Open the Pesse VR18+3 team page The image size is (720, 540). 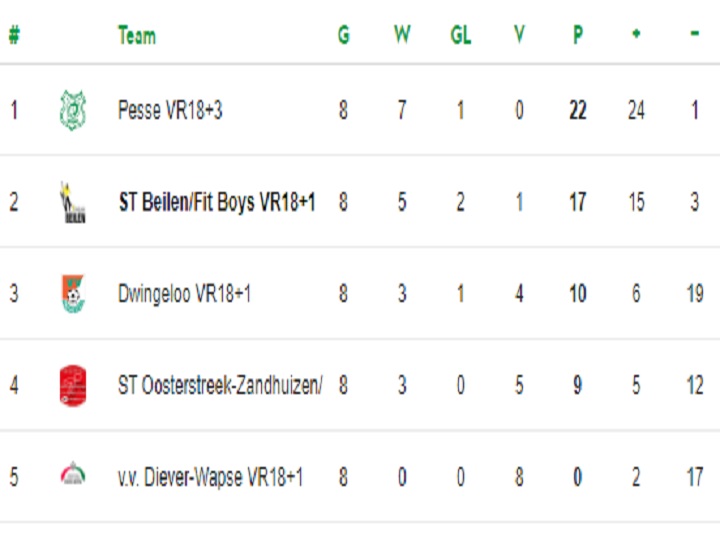(170, 110)
